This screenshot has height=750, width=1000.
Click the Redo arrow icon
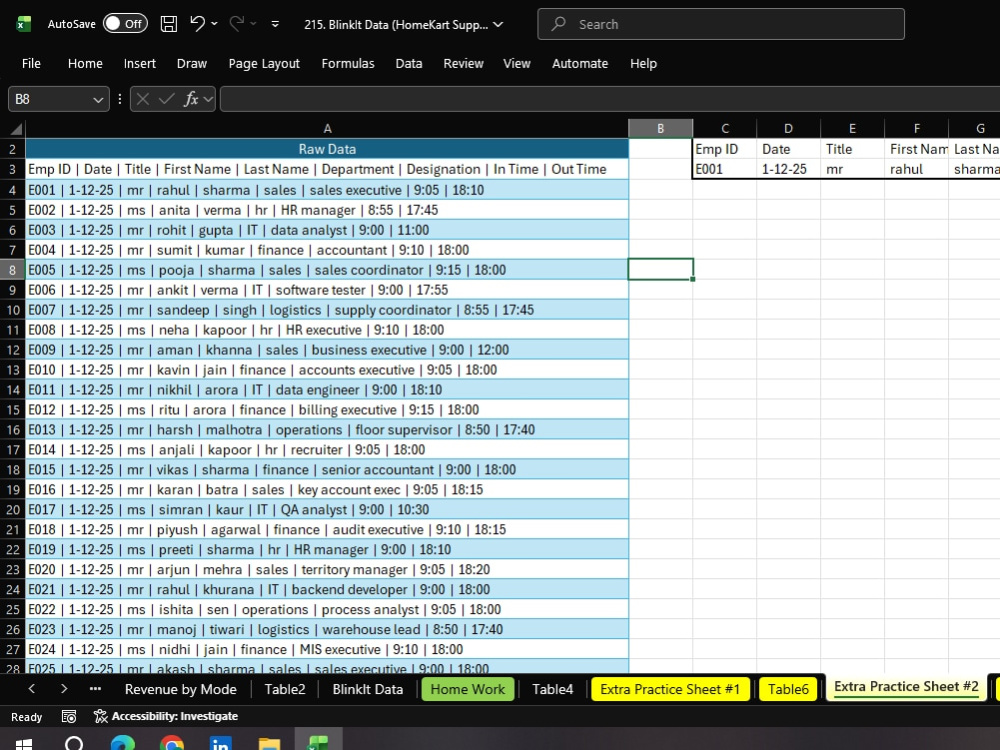[237, 24]
